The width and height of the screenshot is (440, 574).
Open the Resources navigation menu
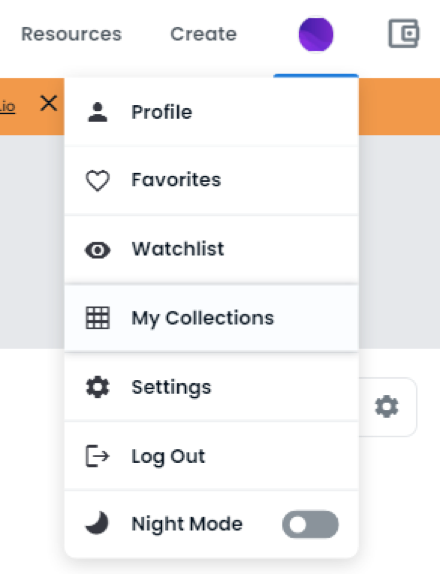click(x=71, y=34)
